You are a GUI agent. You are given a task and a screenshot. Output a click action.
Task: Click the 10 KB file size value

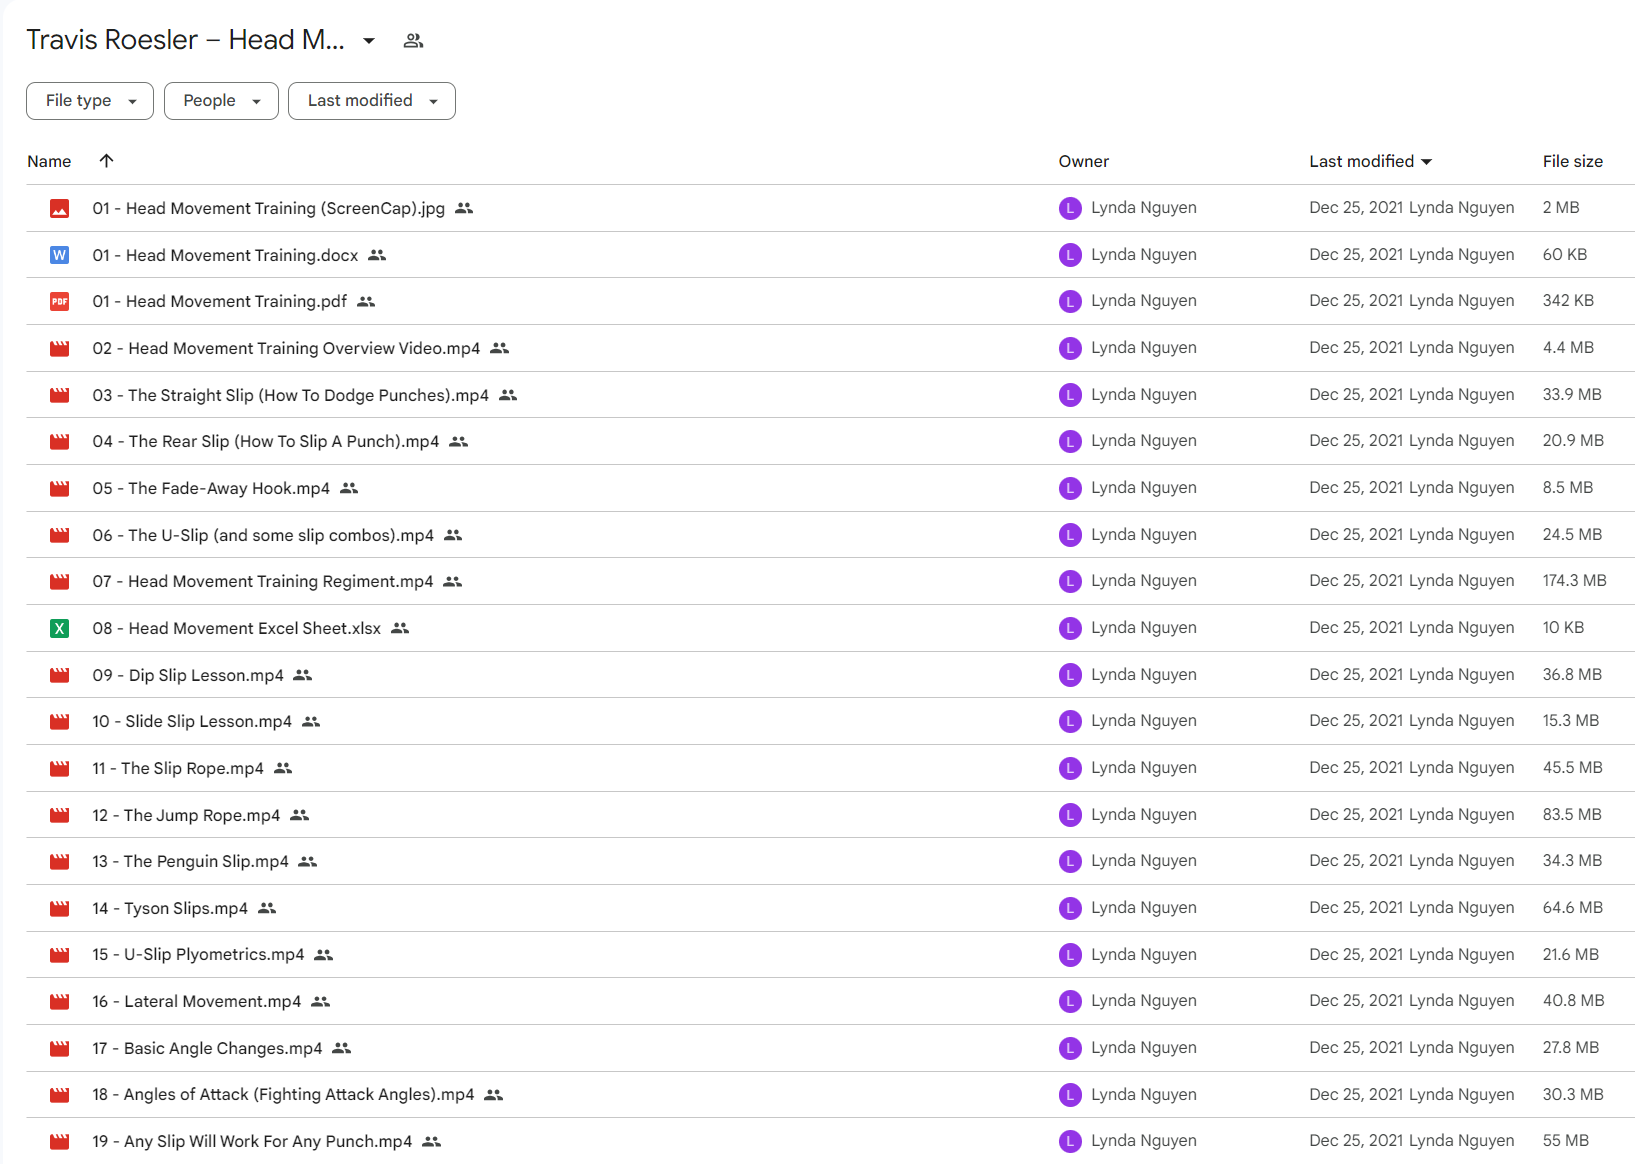pos(1563,628)
